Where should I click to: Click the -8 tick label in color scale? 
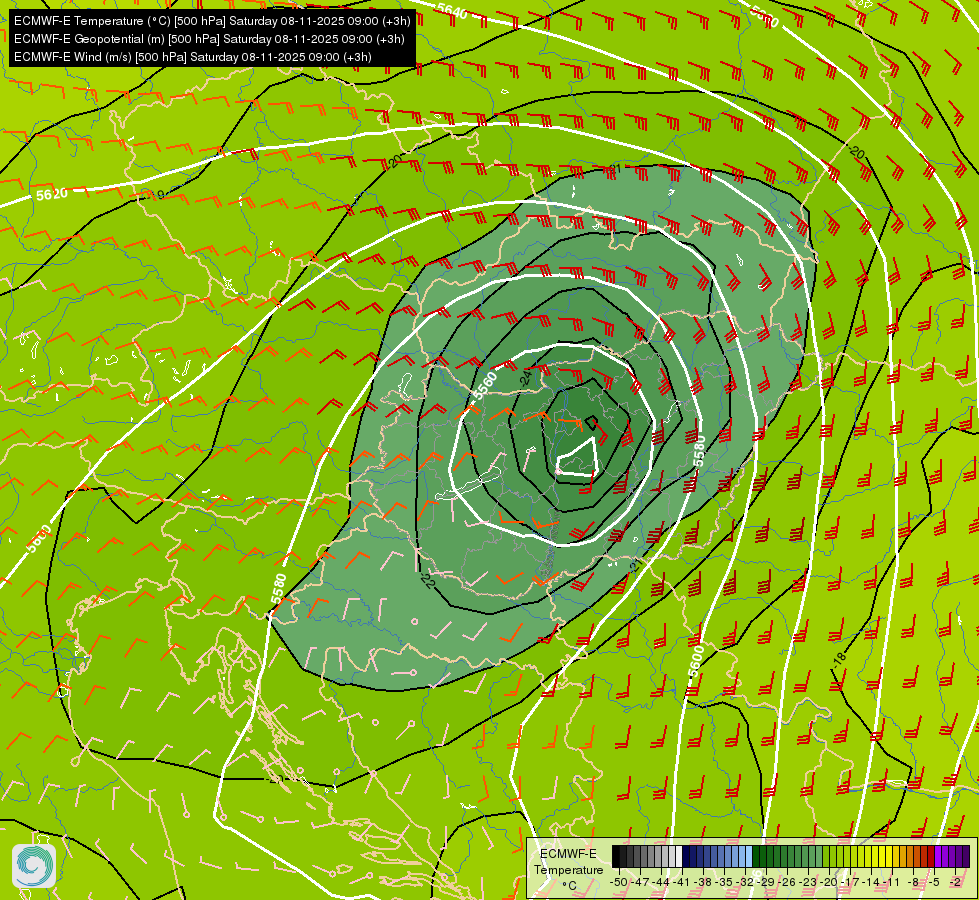(x=913, y=882)
